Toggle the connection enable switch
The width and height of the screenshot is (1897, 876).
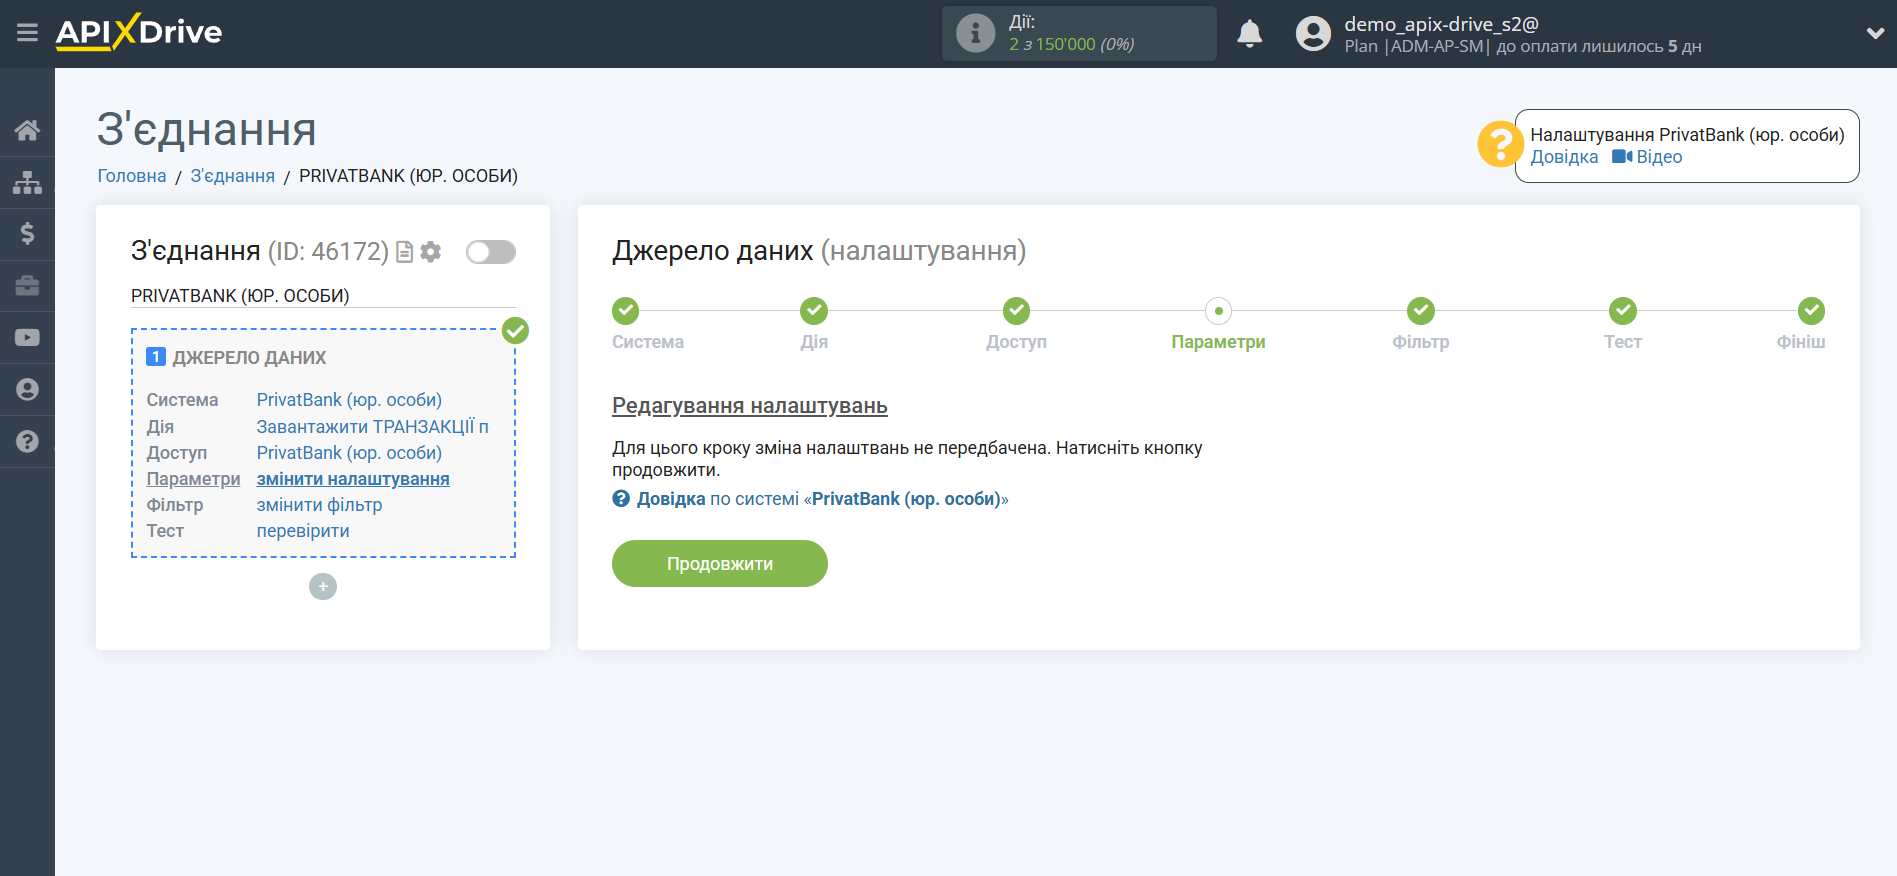(x=490, y=252)
